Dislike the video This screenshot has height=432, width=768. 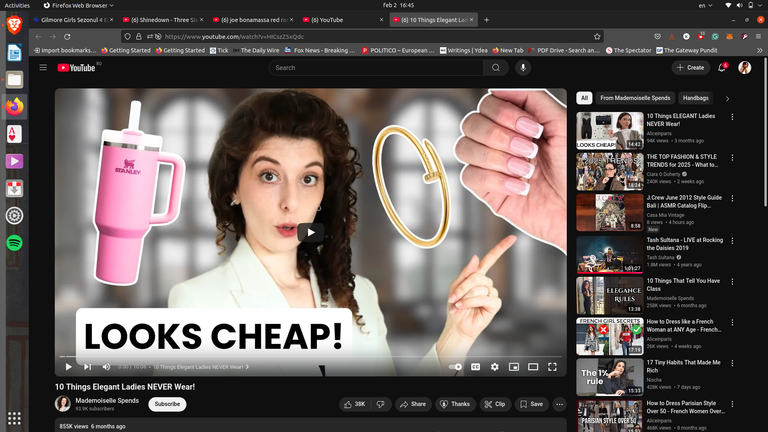(x=381, y=404)
